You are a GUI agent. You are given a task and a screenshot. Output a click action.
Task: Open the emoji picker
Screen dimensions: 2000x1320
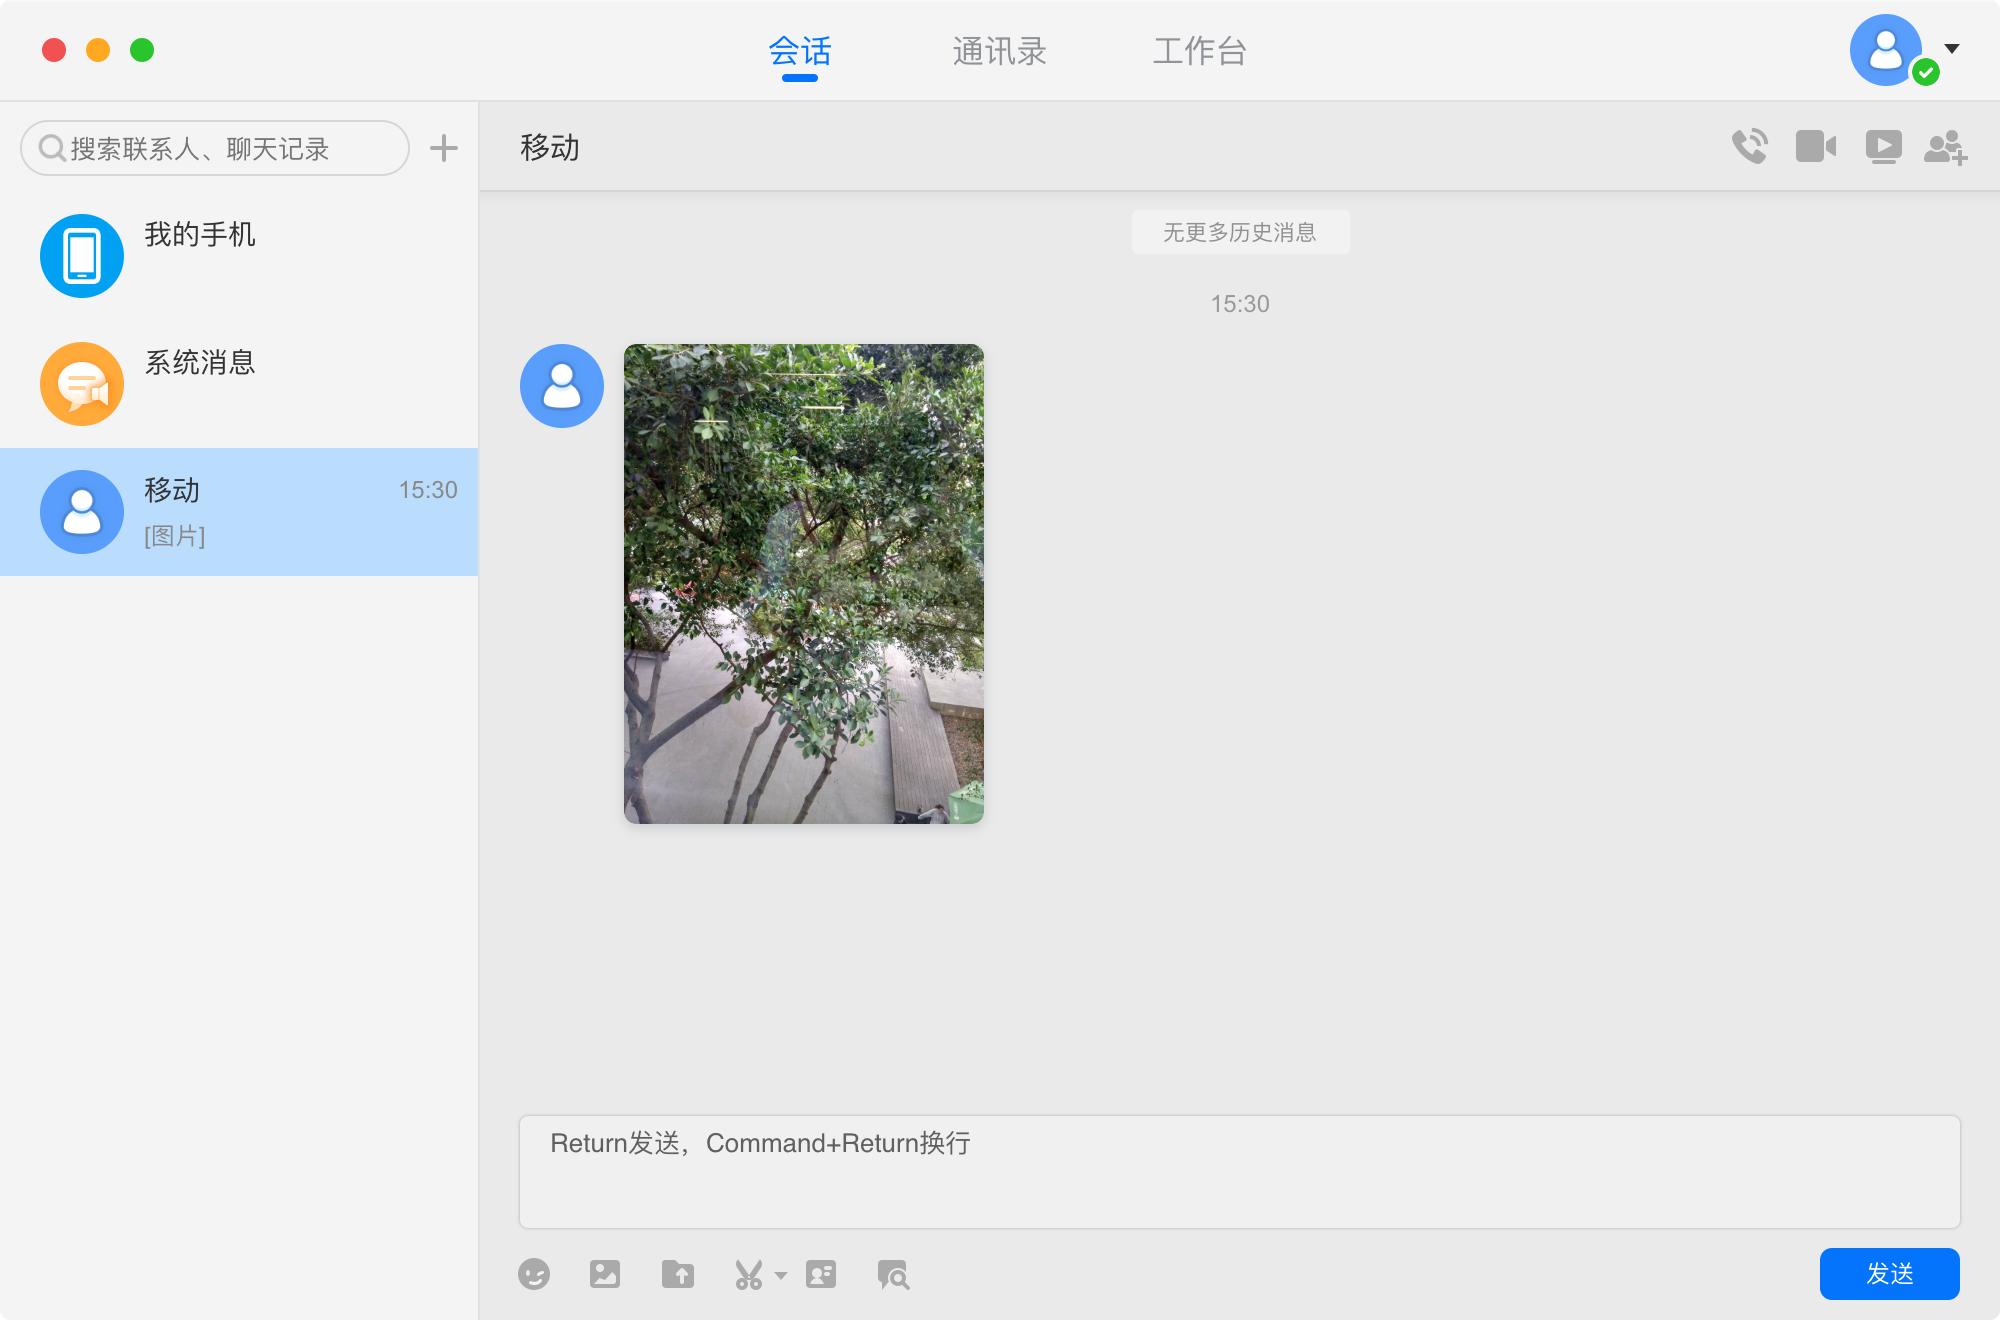(x=537, y=1275)
